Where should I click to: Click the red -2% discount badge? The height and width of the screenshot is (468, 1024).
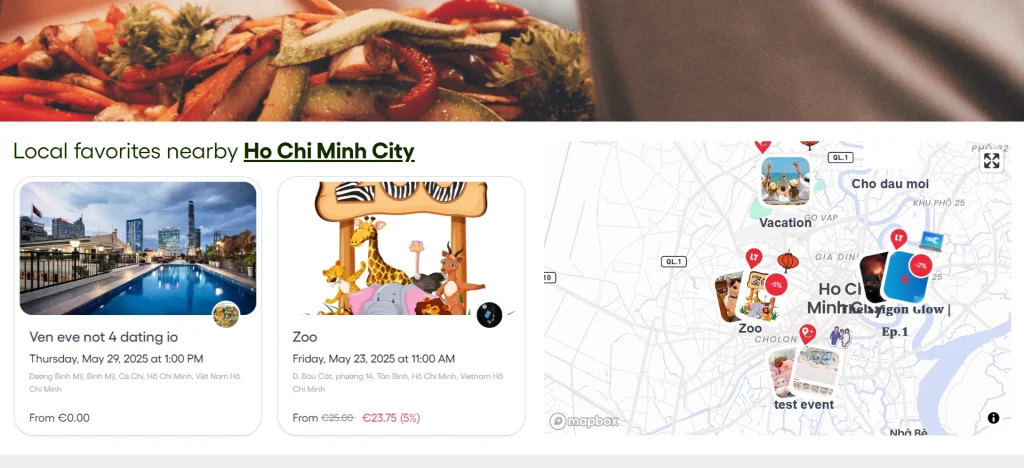[921, 266]
